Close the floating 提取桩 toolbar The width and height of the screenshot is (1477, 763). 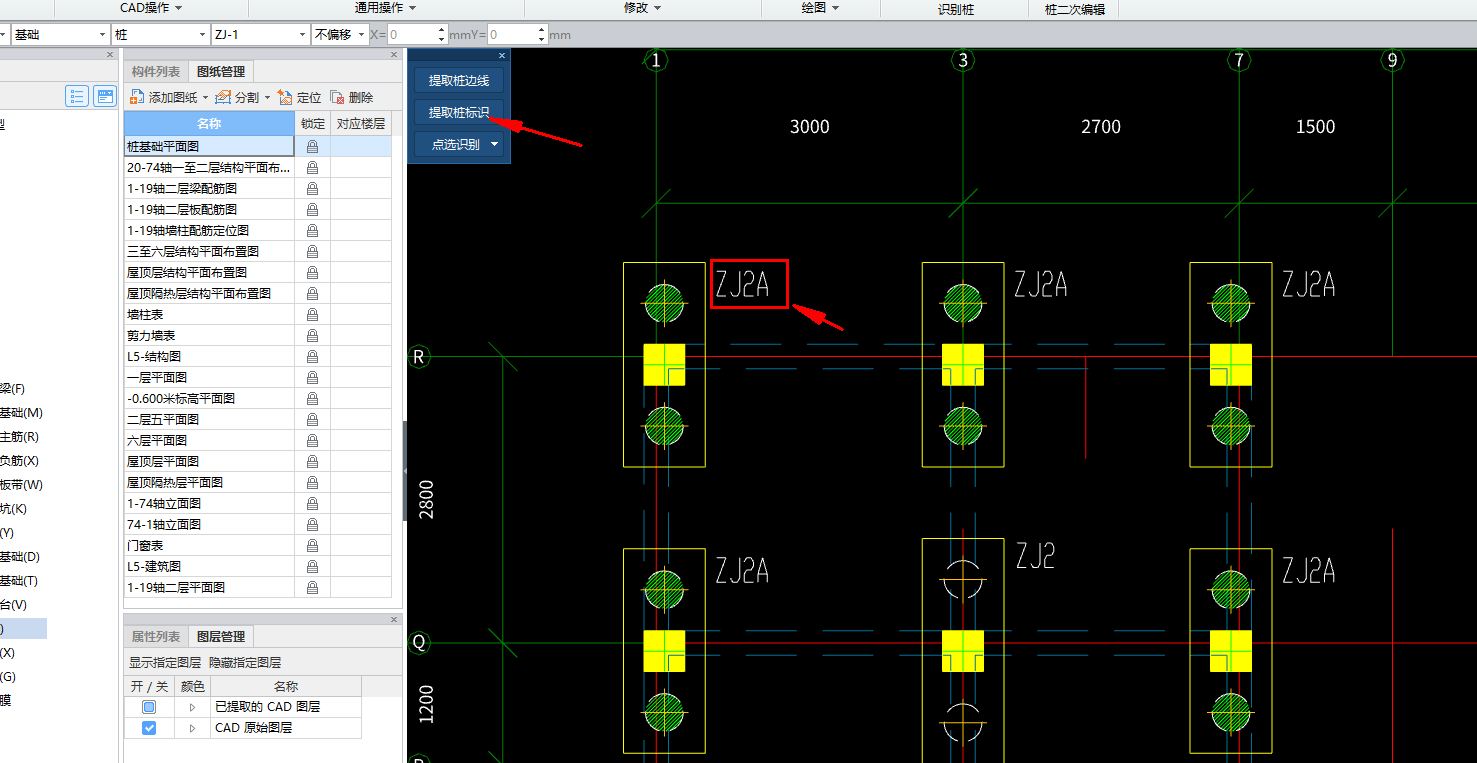point(502,55)
